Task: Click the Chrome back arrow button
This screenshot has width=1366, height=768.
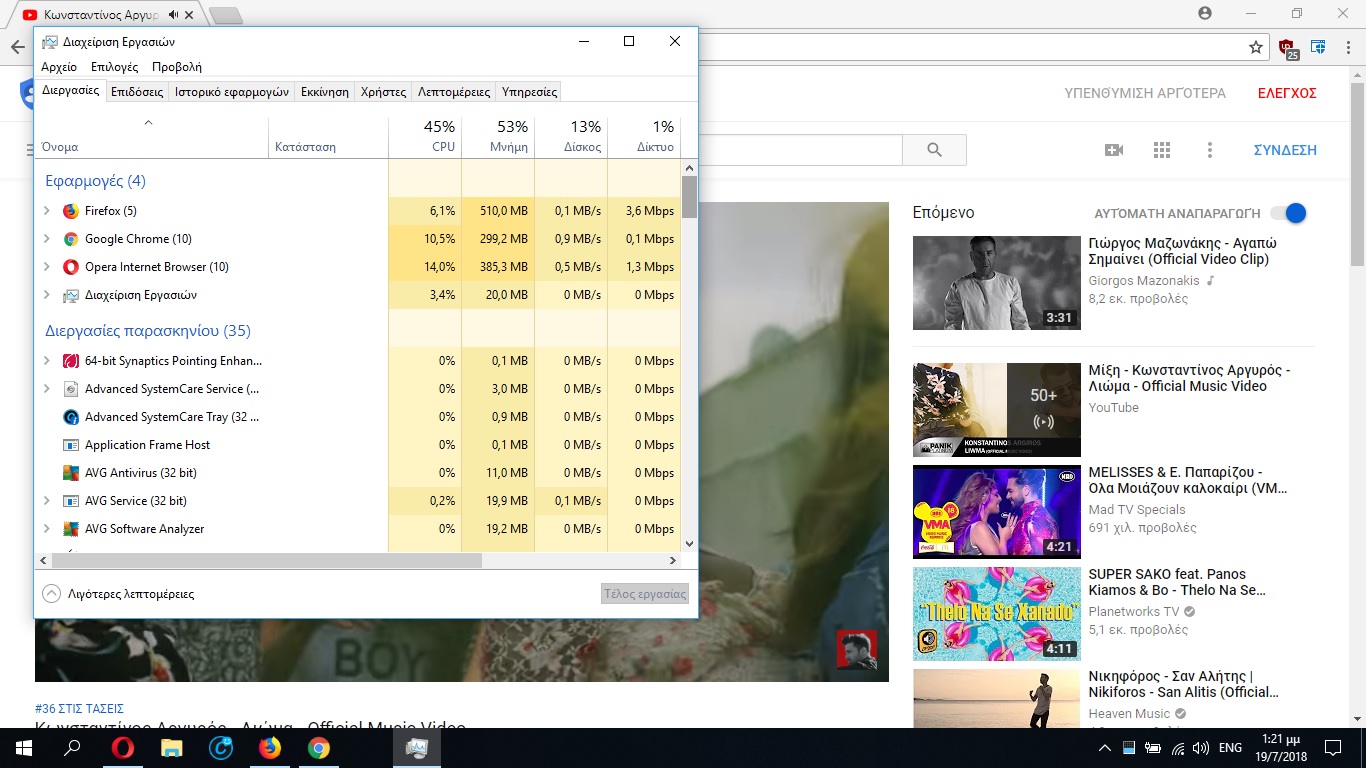Action: click(x=17, y=47)
